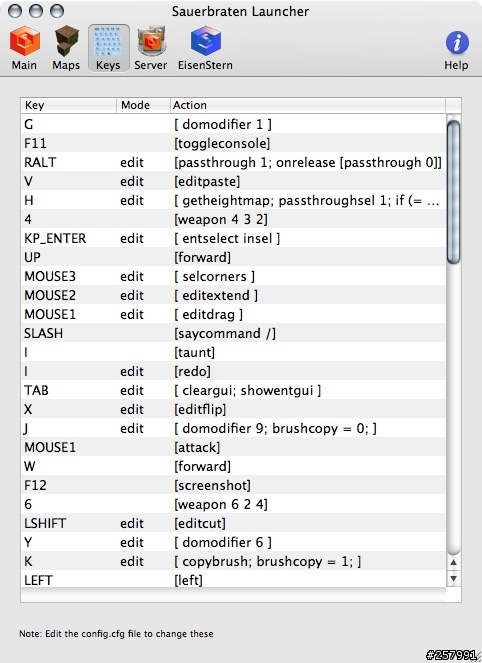Select the RALT passthrough binding row
The width and height of the screenshot is (482, 663).
tap(233, 162)
